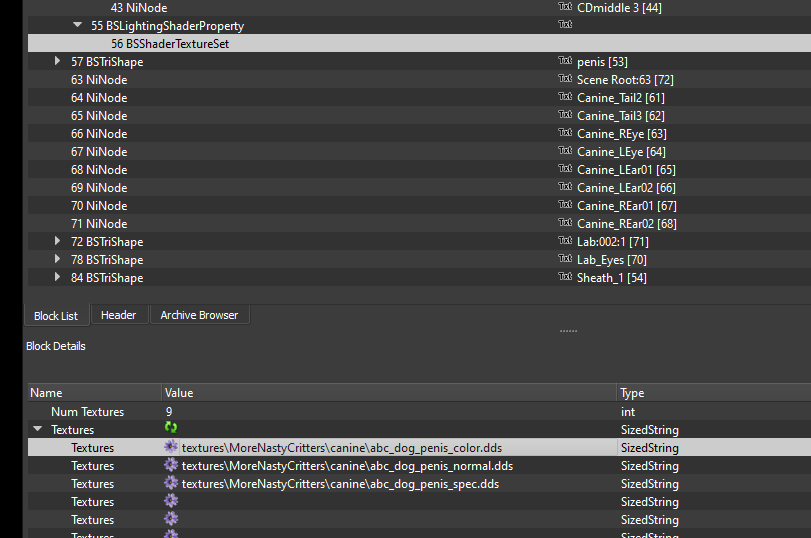This screenshot has height=538, width=811.
Task: Click the flower icon beside abc_dog_penis_spec.dds
Action: point(171,483)
